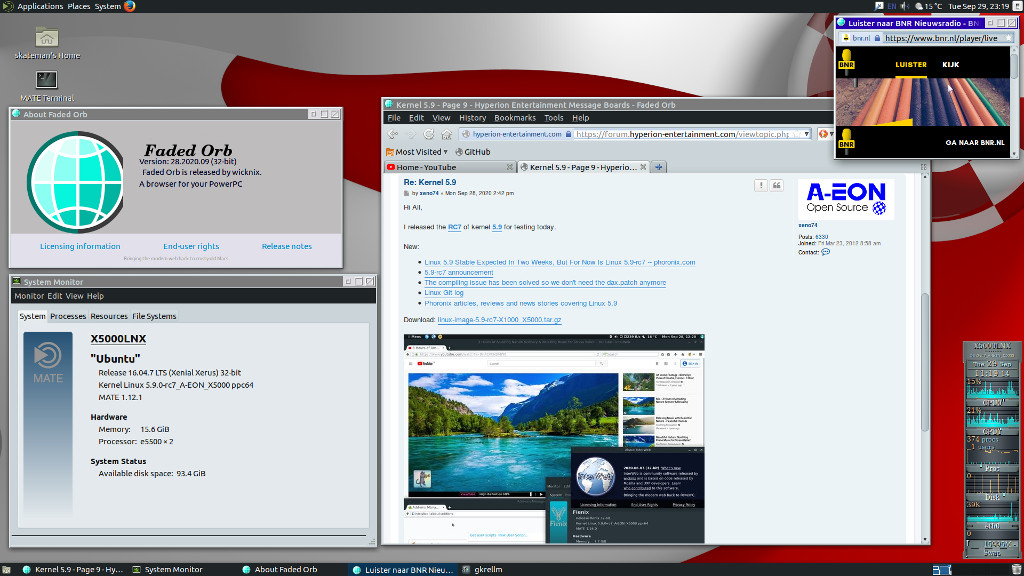Click the Faded Orb globe logo
1024x576 pixels.
point(76,182)
